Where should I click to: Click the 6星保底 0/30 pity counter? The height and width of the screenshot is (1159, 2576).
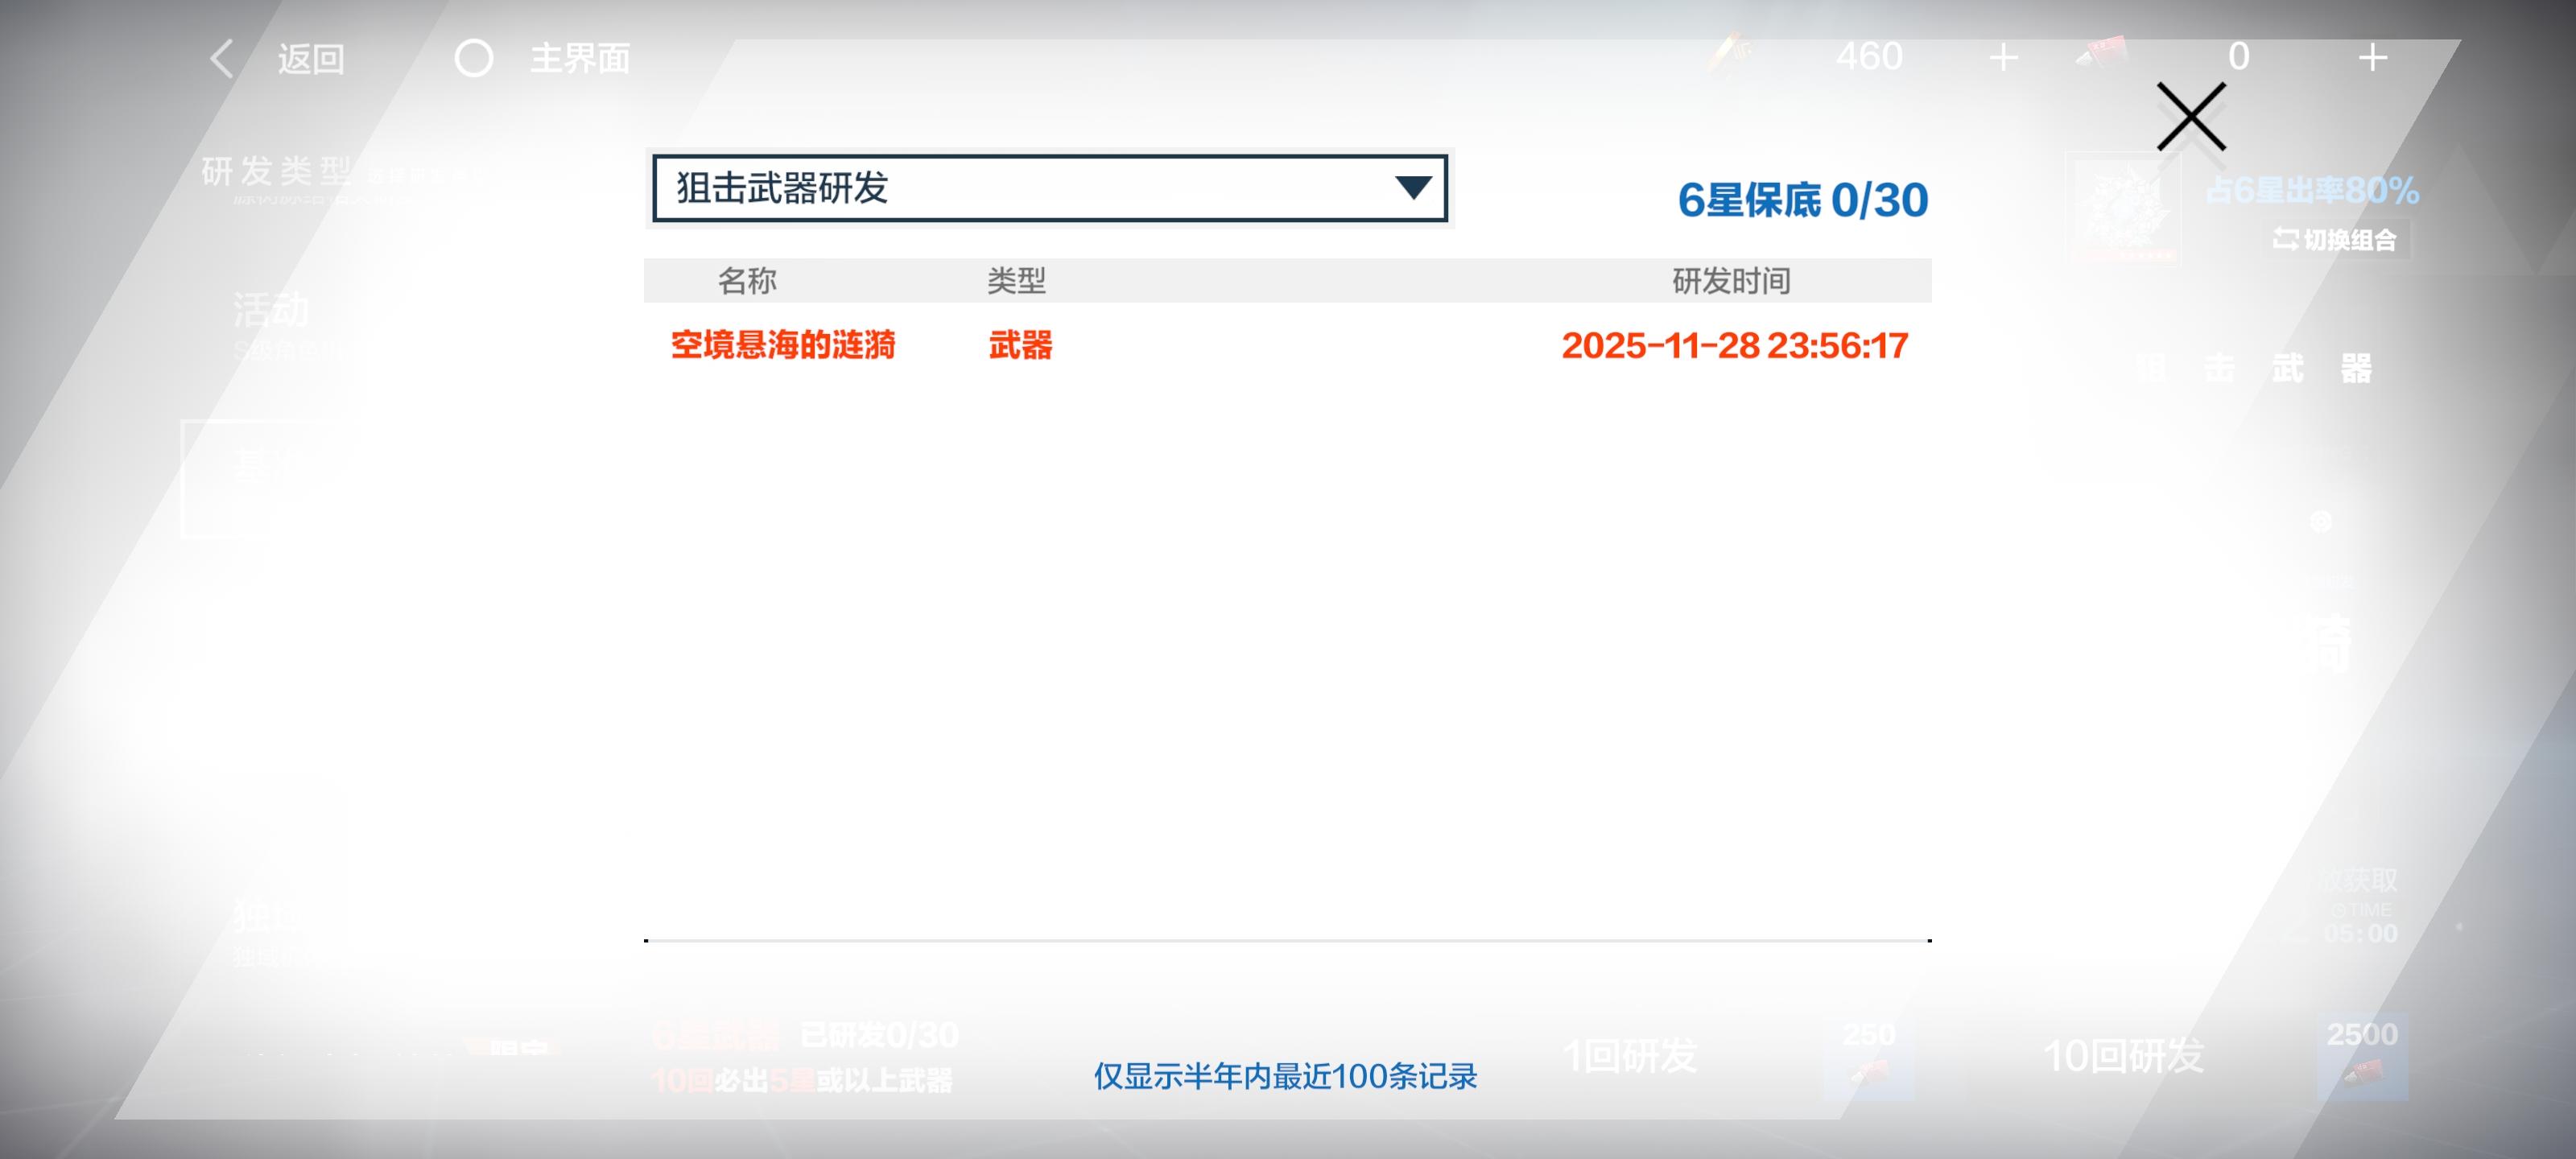(x=1802, y=200)
